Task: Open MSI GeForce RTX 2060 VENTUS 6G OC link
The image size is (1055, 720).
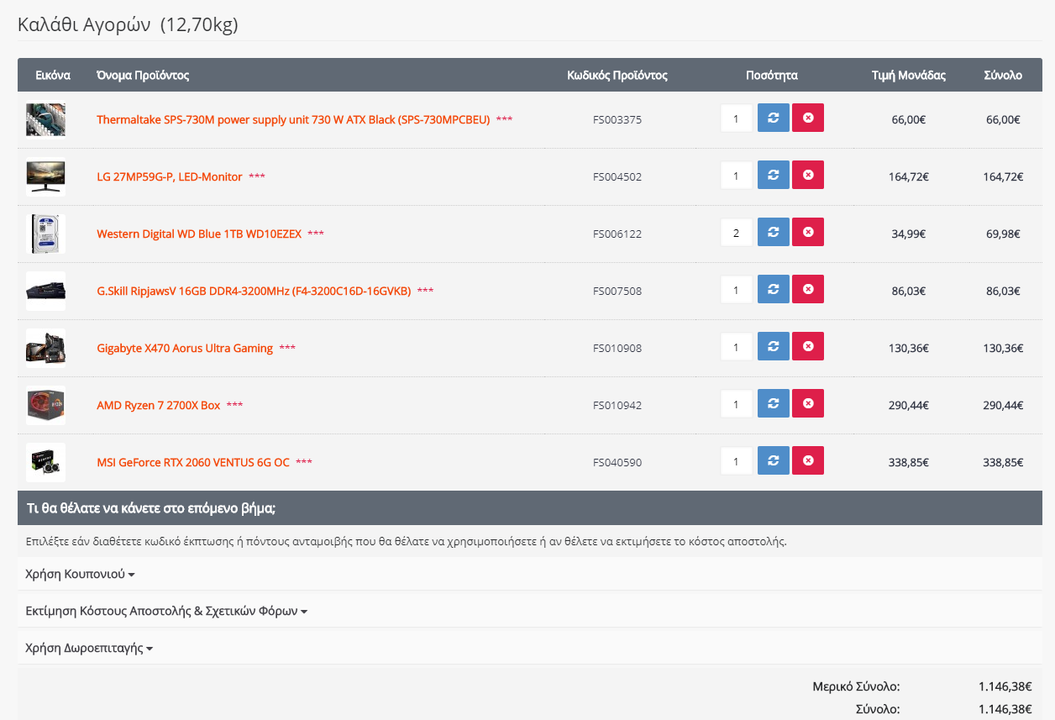Action: point(193,463)
